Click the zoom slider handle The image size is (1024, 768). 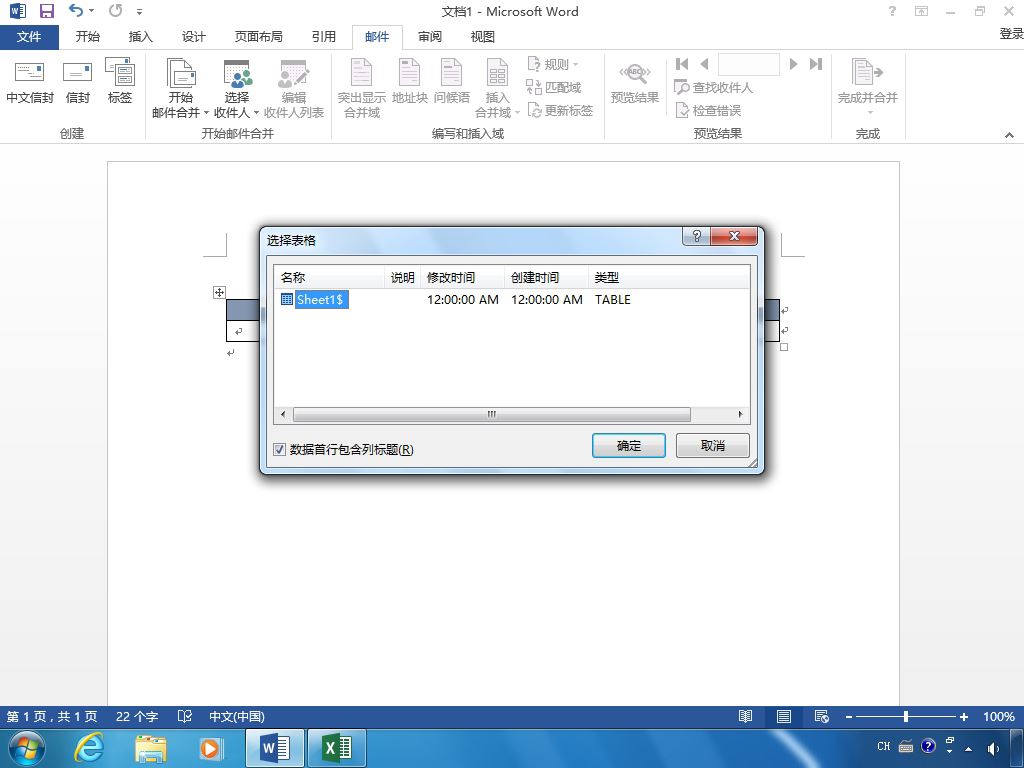[906, 716]
